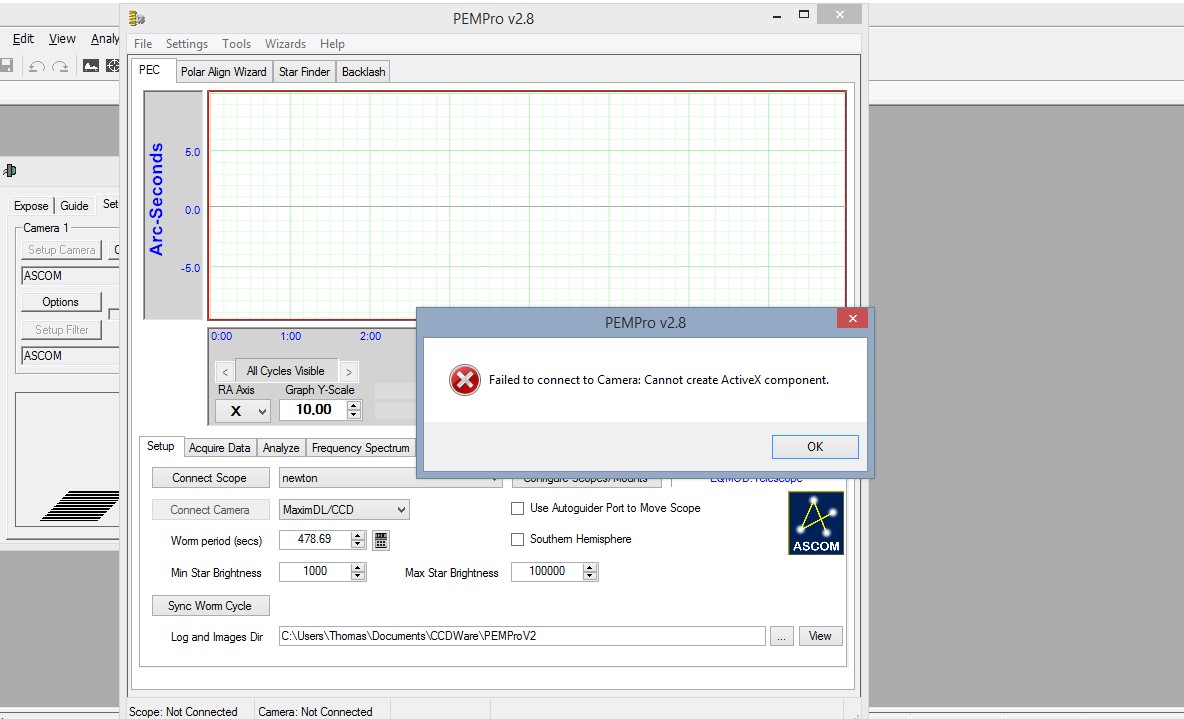Select the PEC tab
Viewport: 1184px width, 719px height.
click(x=150, y=70)
